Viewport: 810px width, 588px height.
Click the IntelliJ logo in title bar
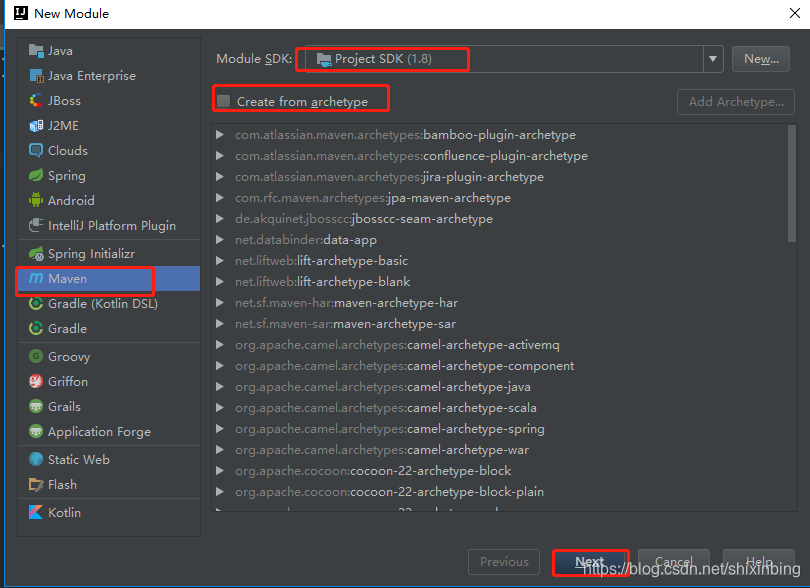(21, 13)
